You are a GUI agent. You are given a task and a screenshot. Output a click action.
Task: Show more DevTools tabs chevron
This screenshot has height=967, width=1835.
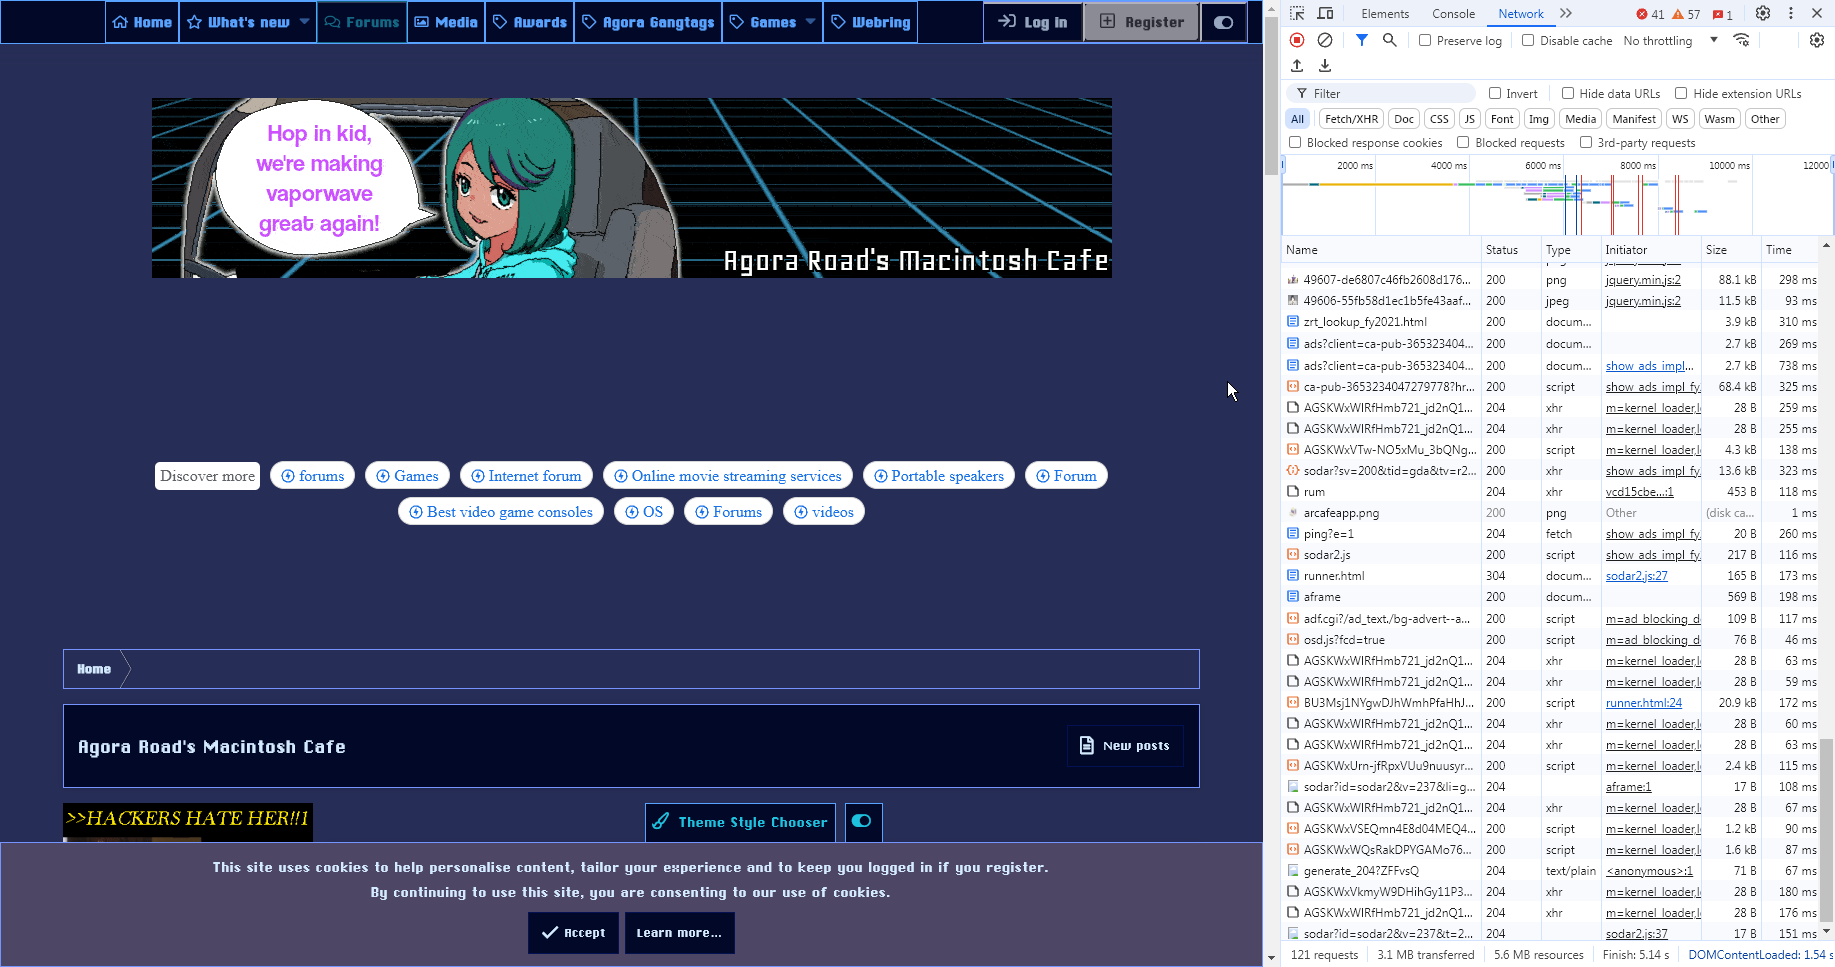coord(1566,14)
